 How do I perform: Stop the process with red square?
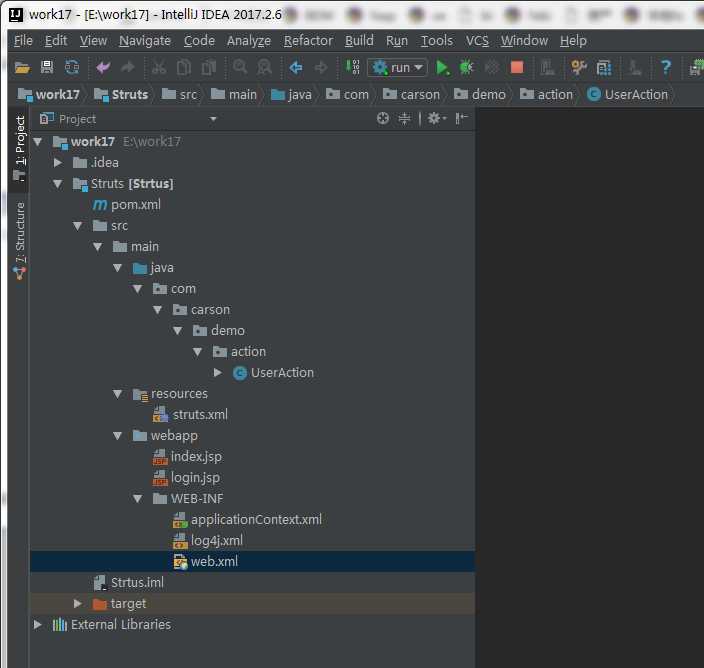(x=517, y=67)
